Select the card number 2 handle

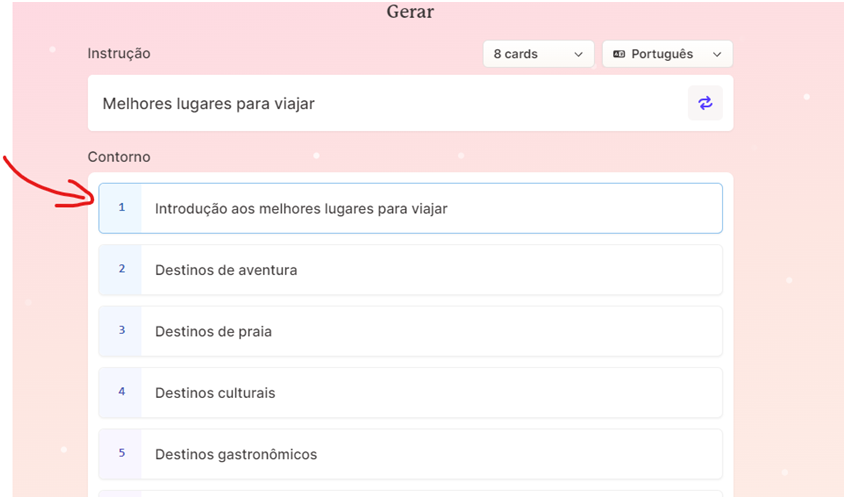tap(121, 270)
